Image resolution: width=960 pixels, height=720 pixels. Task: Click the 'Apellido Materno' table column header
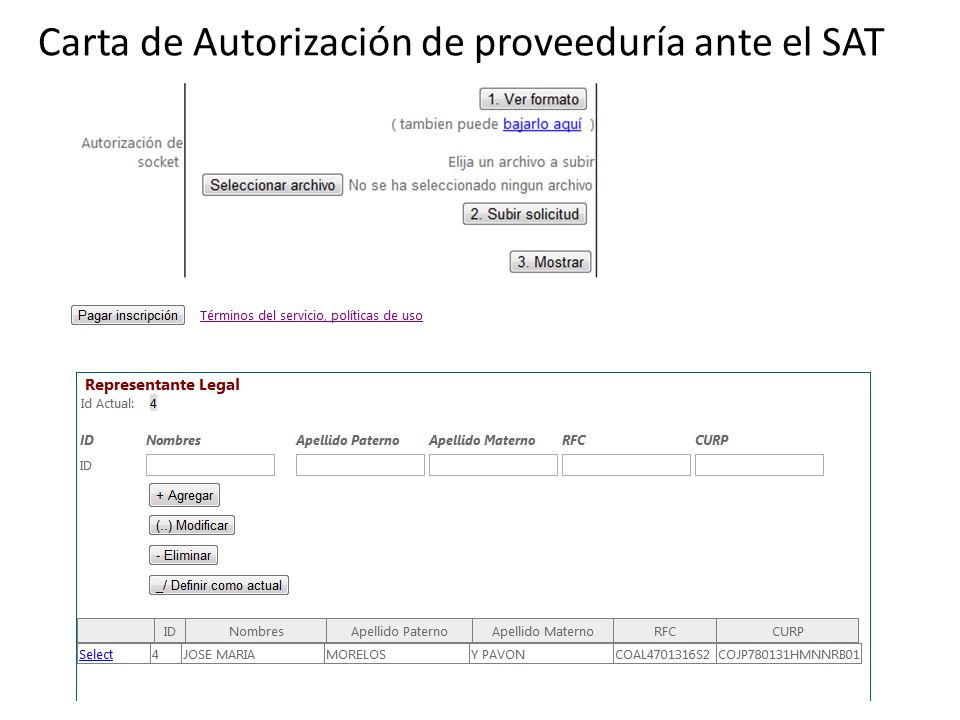[x=542, y=631]
